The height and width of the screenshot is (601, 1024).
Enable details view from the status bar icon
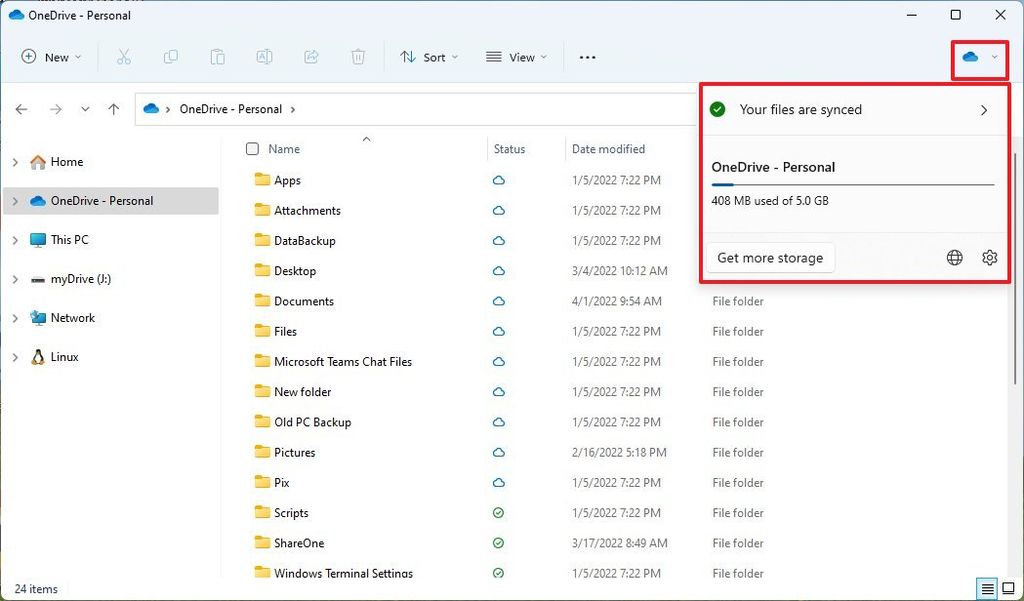click(x=986, y=589)
